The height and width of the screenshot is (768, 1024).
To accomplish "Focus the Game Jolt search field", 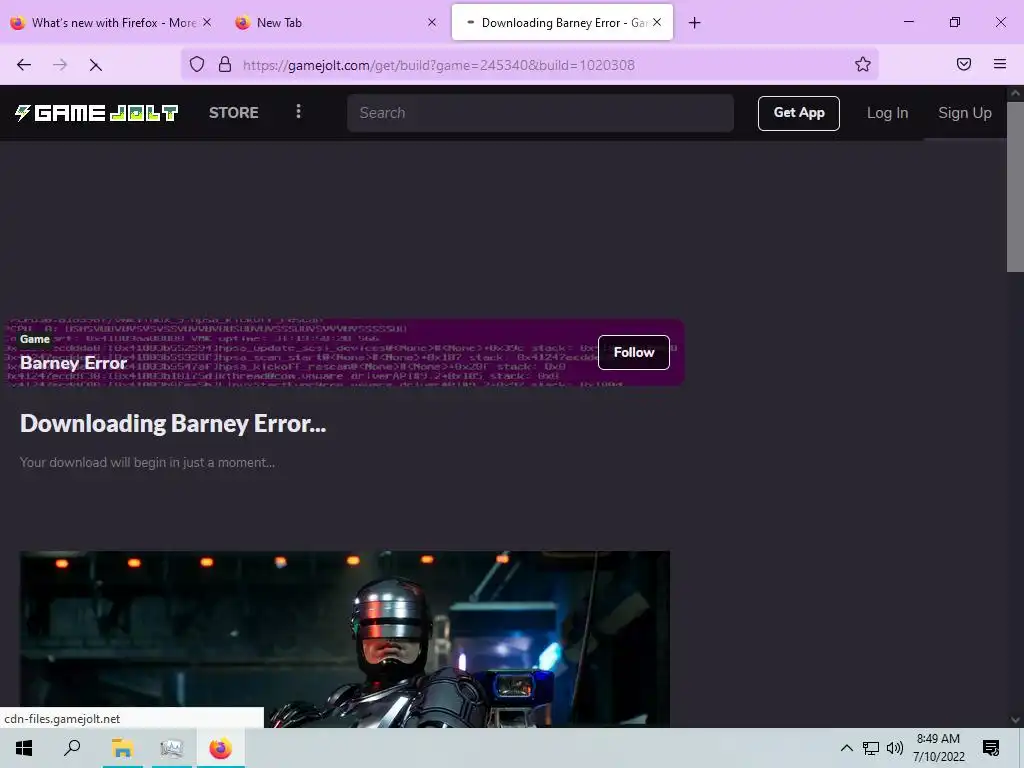I will click(540, 113).
